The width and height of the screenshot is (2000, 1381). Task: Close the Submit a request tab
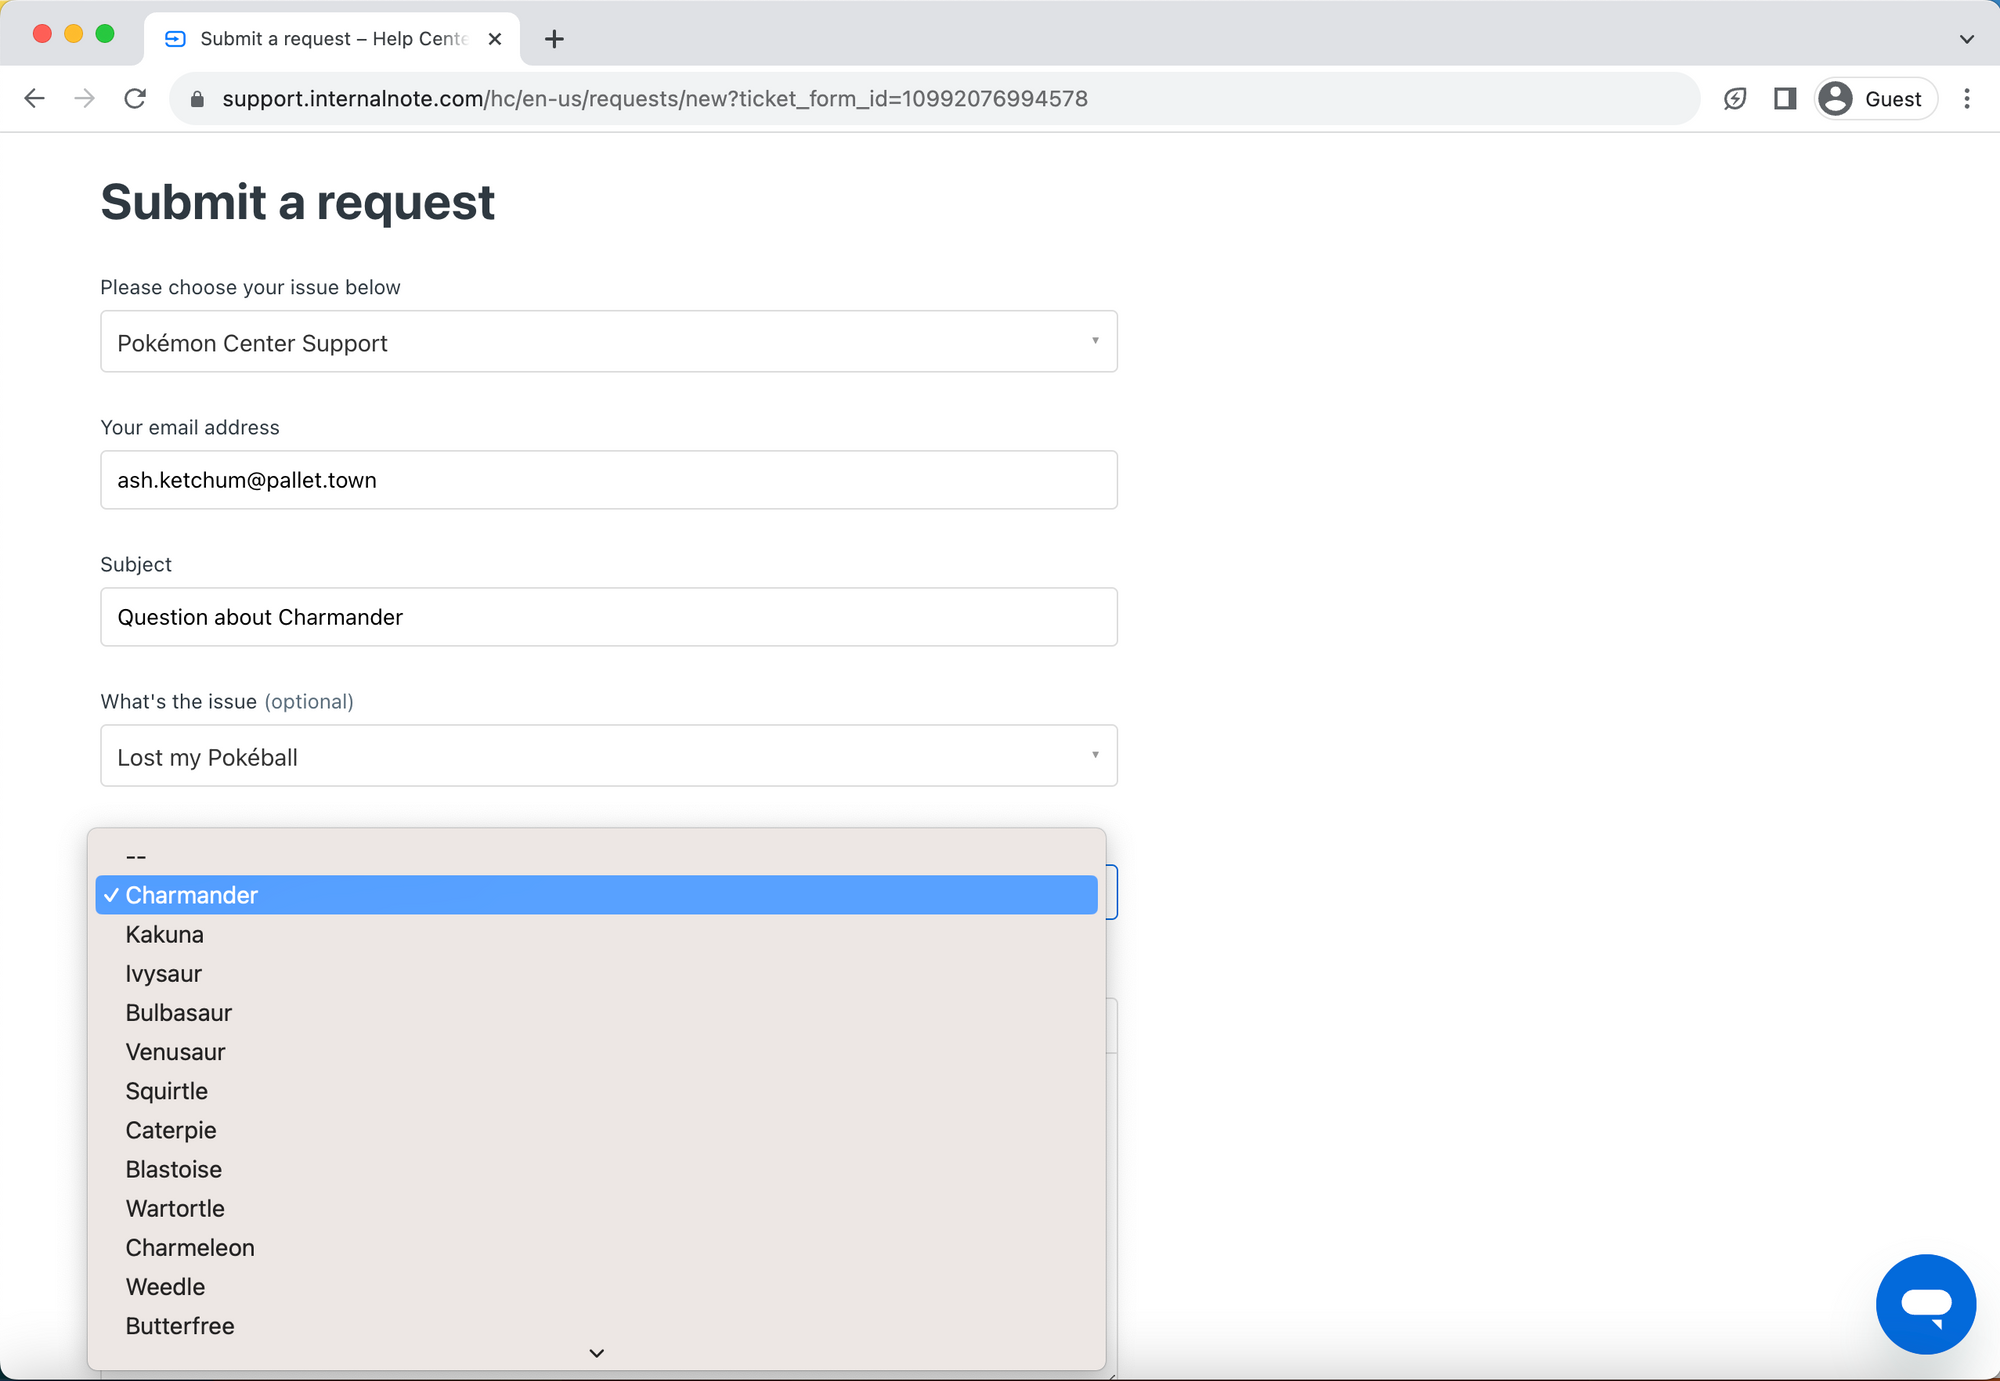pos(495,39)
